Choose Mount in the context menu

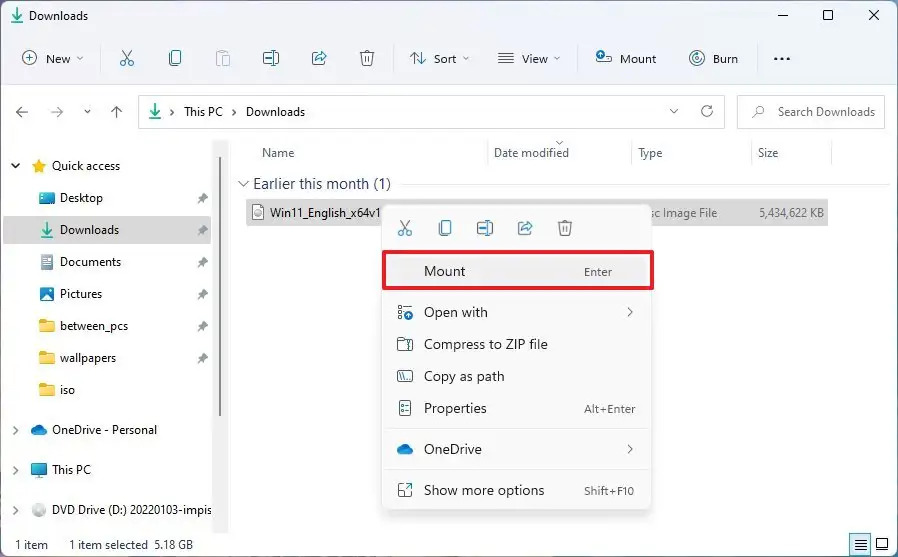click(x=518, y=271)
